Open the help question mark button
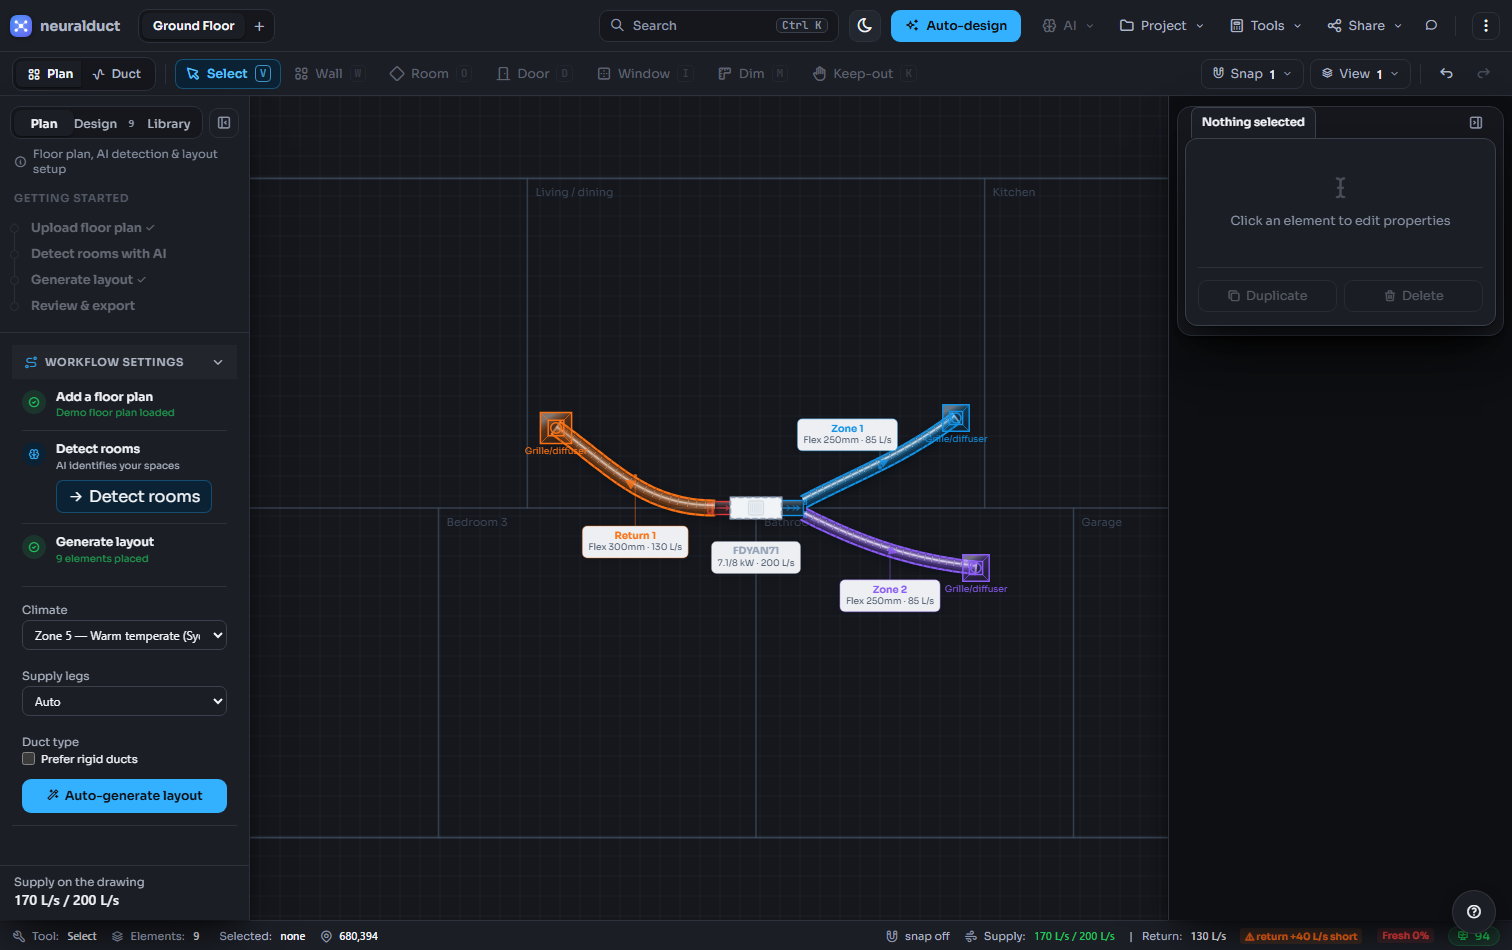Image resolution: width=1512 pixels, height=950 pixels. click(x=1473, y=911)
